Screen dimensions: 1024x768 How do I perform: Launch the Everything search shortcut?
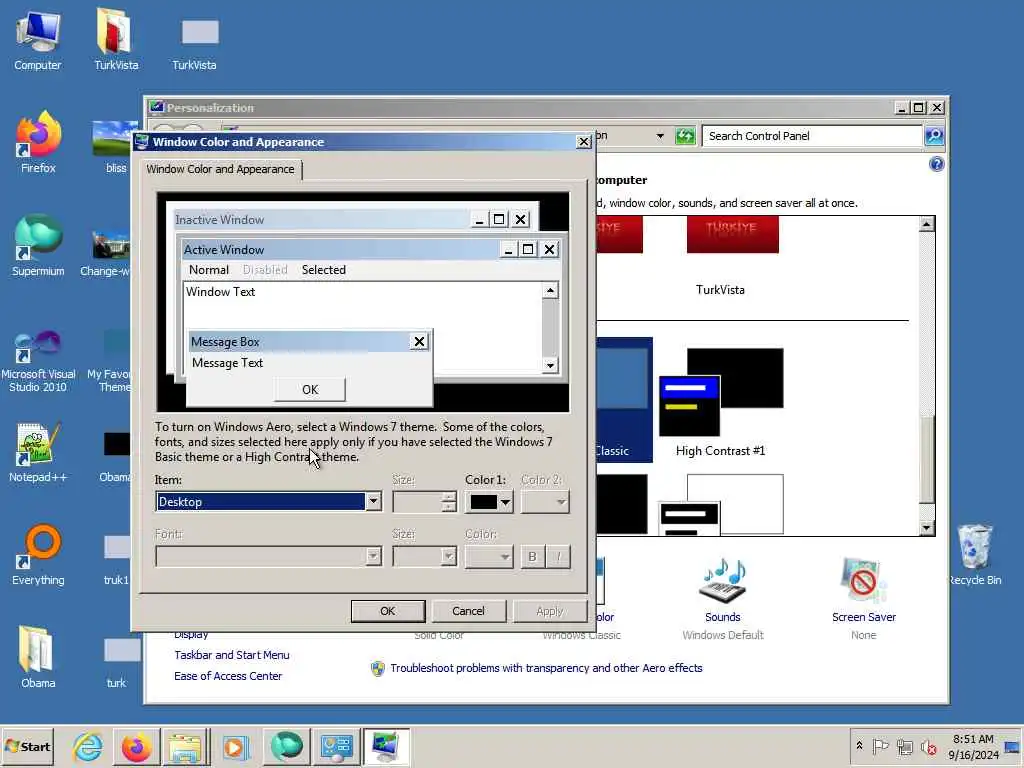[x=38, y=555]
